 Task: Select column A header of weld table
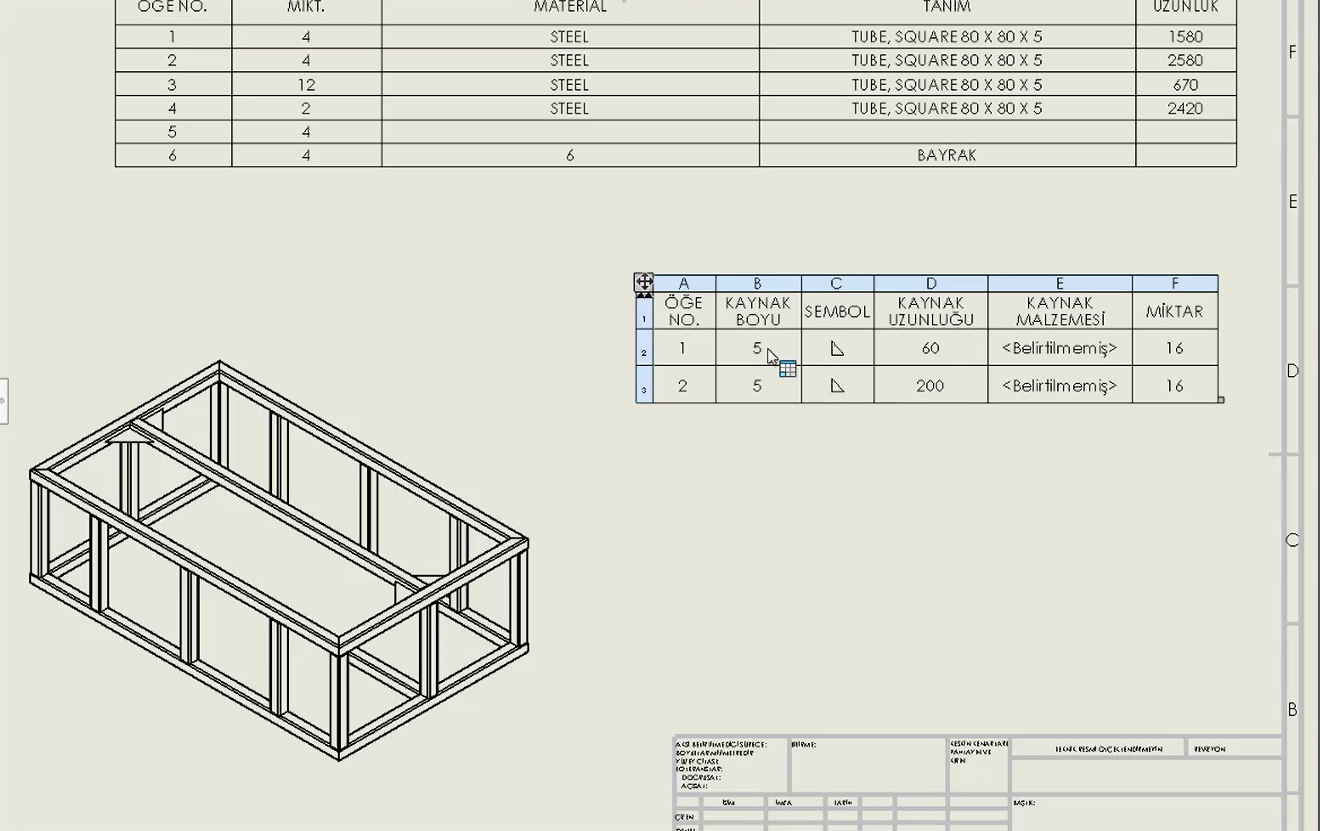[684, 283]
